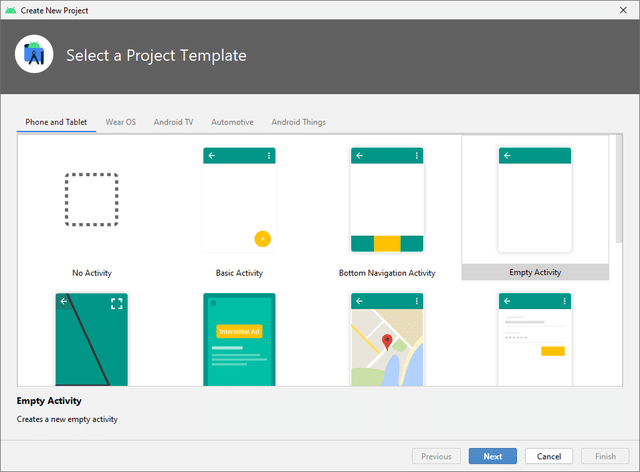
Task: Click back arrow in Empty Activity preview
Action: 507,156
